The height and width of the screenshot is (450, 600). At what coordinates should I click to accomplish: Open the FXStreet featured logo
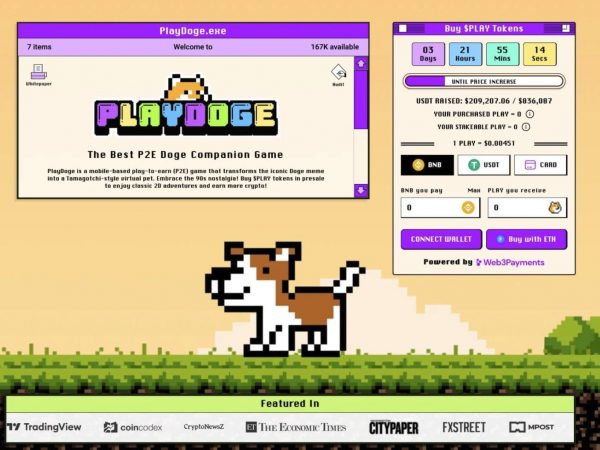(x=464, y=427)
